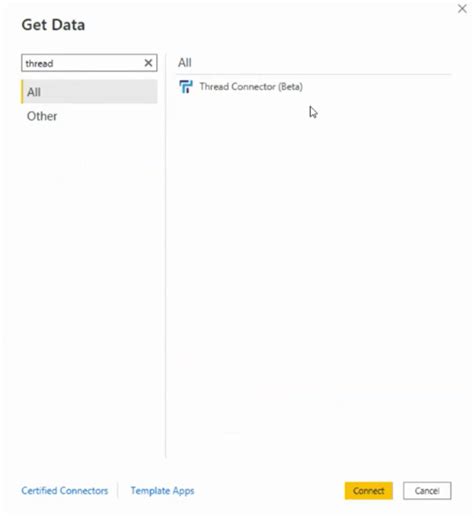Click the word thread in search box
474x518 pixels.
click(39, 63)
